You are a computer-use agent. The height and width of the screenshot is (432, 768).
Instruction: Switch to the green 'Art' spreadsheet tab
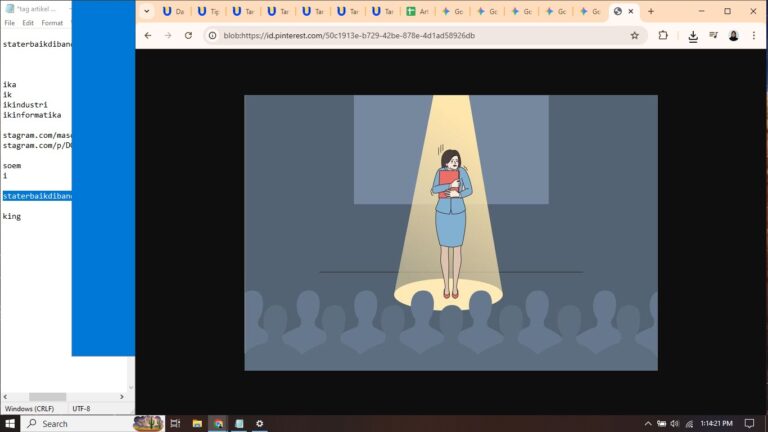(417, 11)
